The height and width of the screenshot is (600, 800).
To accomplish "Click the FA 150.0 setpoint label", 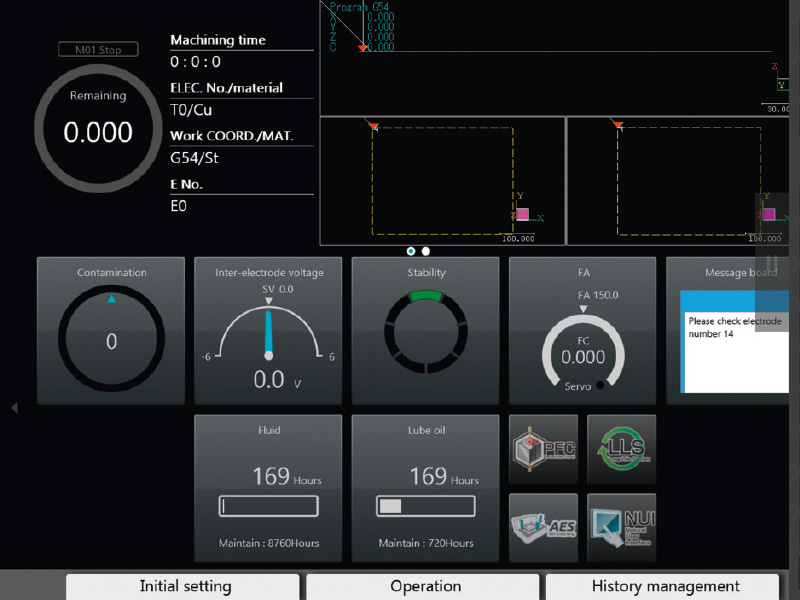I will 598,295.
